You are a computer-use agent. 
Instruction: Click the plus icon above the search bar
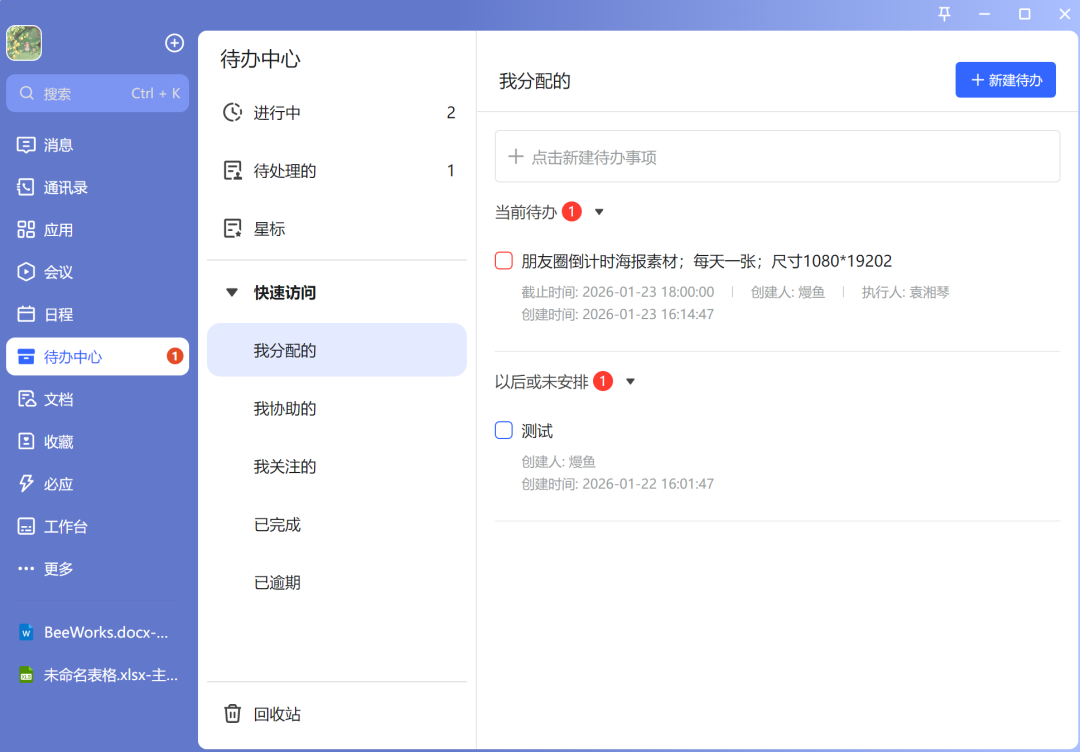point(174,43)
